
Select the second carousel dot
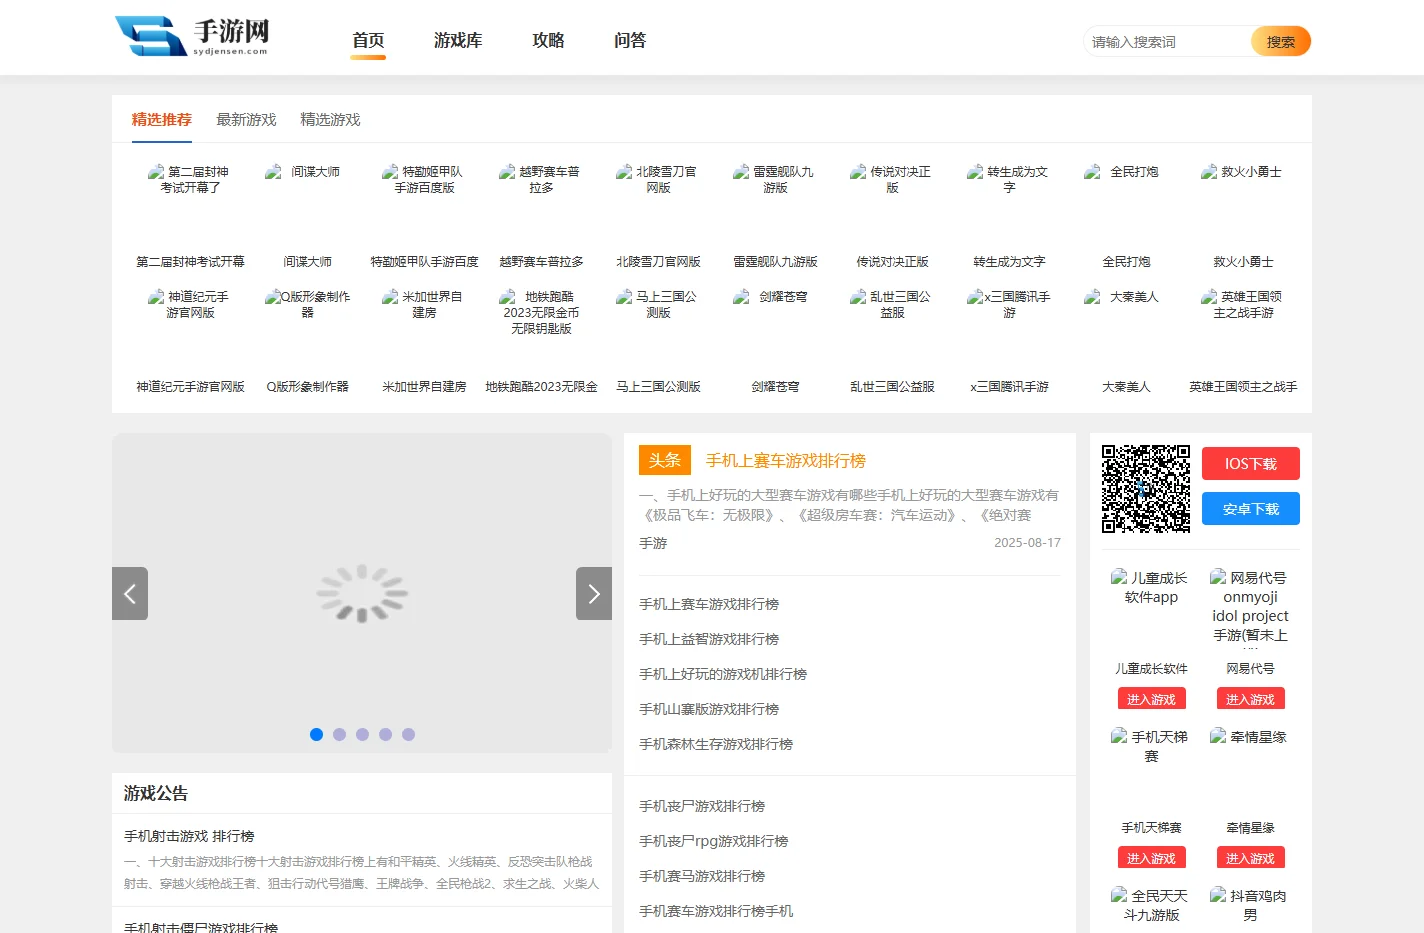(339, 734)
